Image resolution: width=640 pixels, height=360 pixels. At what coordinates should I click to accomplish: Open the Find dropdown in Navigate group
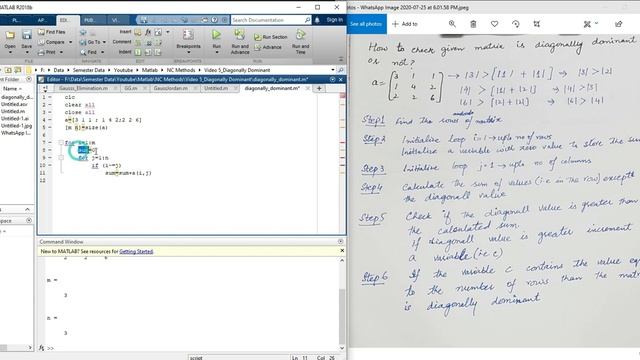(x=92, y=52)
